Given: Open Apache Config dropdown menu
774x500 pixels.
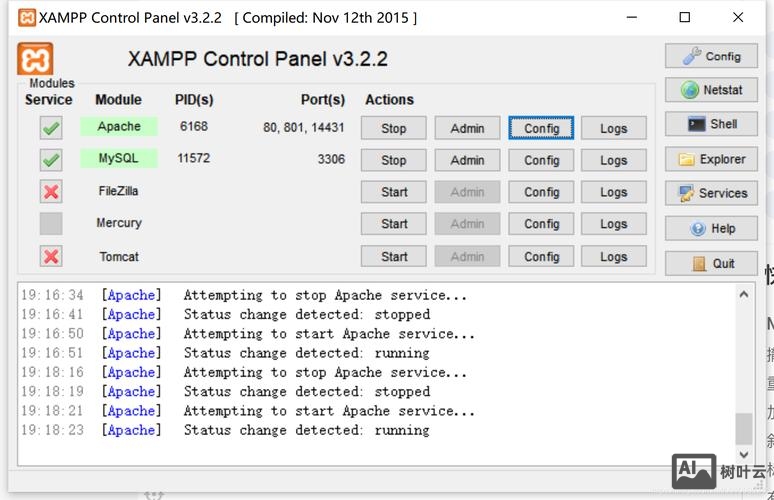Looking at the screenshot, I should 541,128.
